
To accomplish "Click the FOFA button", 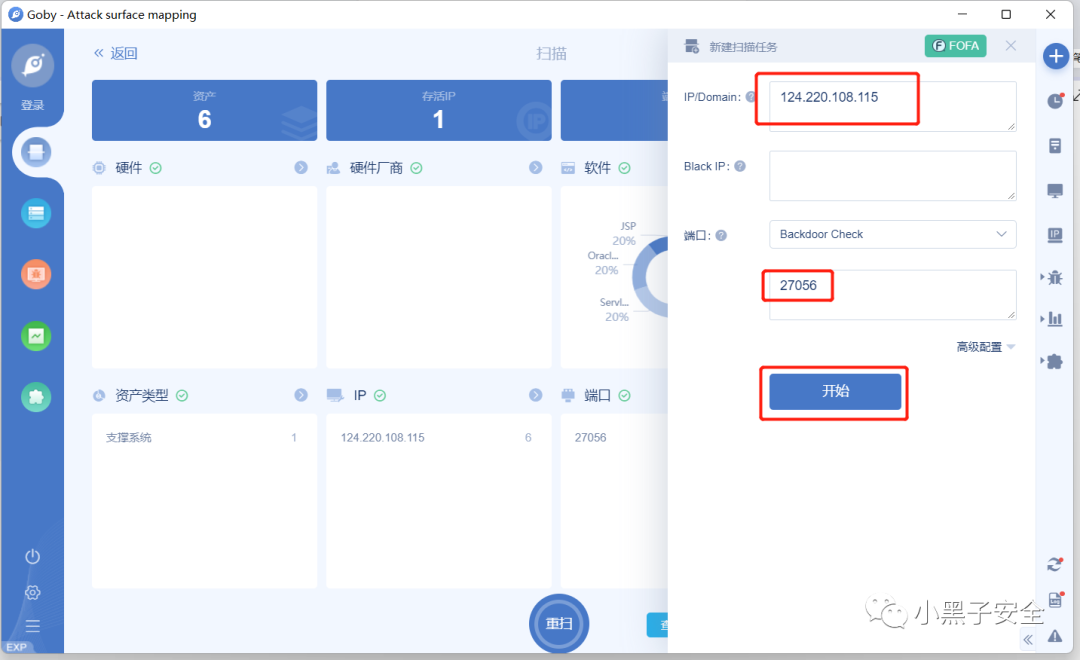I will (x=955, y=45).
